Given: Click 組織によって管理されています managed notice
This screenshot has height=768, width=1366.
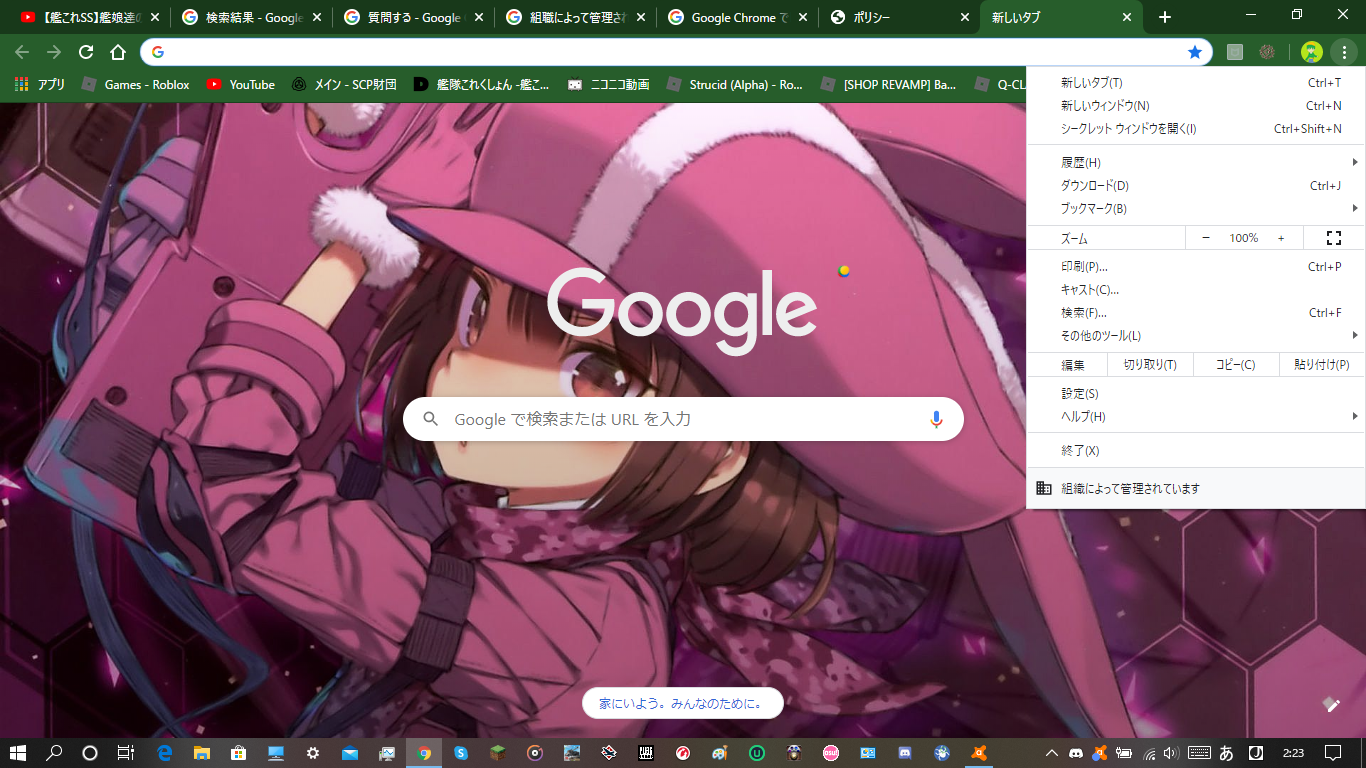Looking at the screenshot, I should click(1196, 488).
